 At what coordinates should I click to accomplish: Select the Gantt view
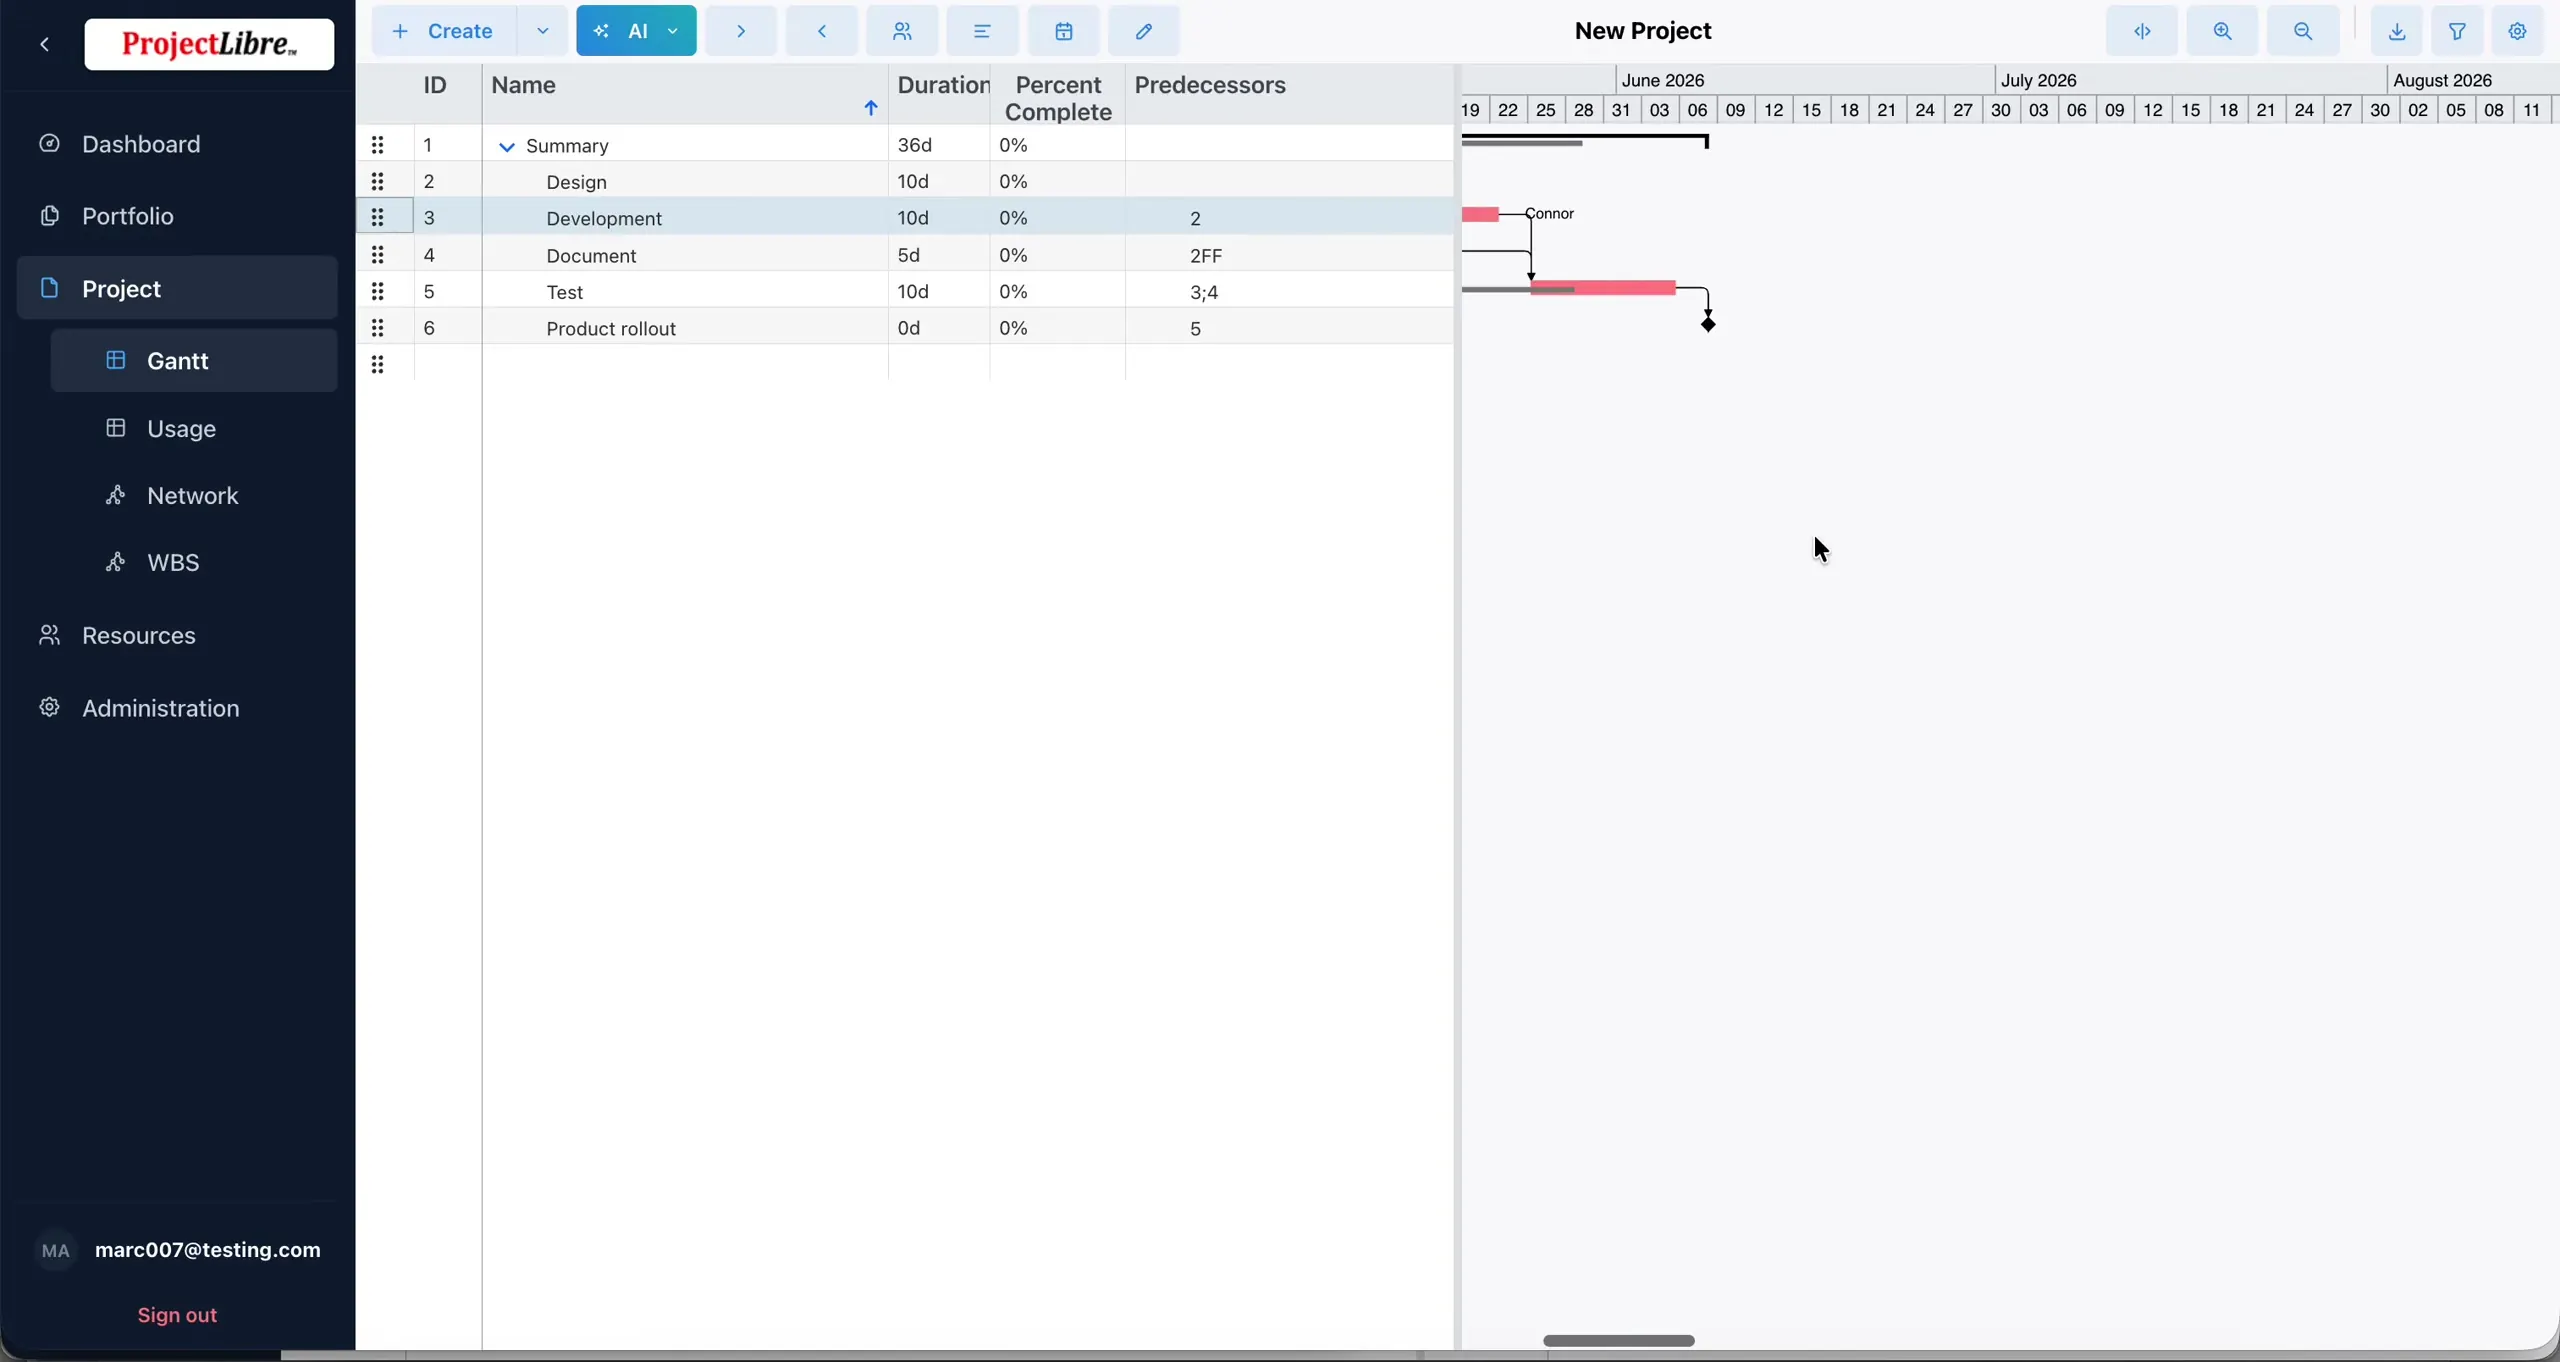point(193,360)
